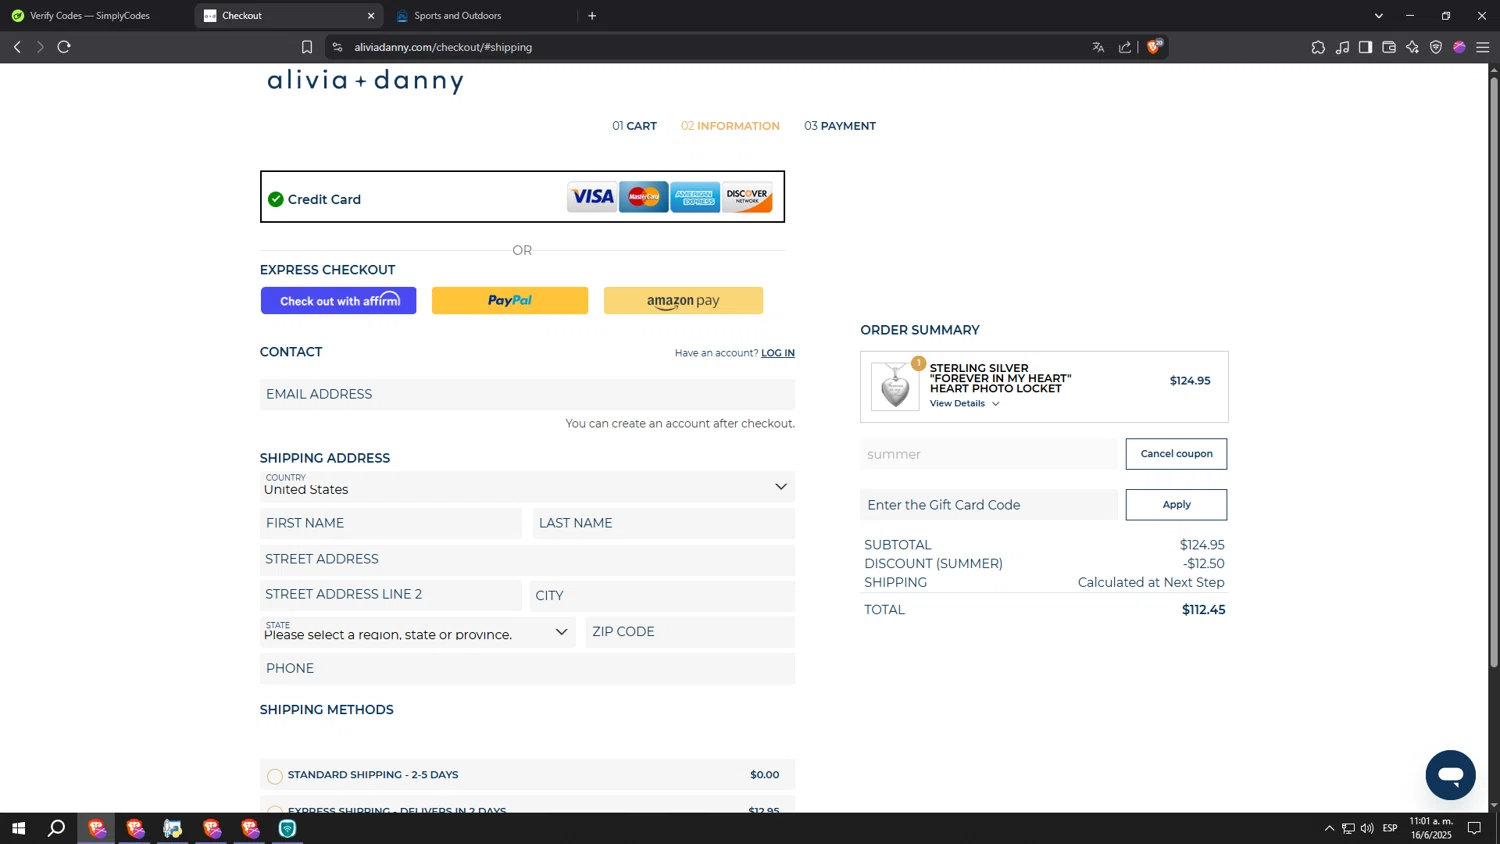This screenshot has height=844, width=1500.
Task: Click the Log In link
Action: [778, 353]
